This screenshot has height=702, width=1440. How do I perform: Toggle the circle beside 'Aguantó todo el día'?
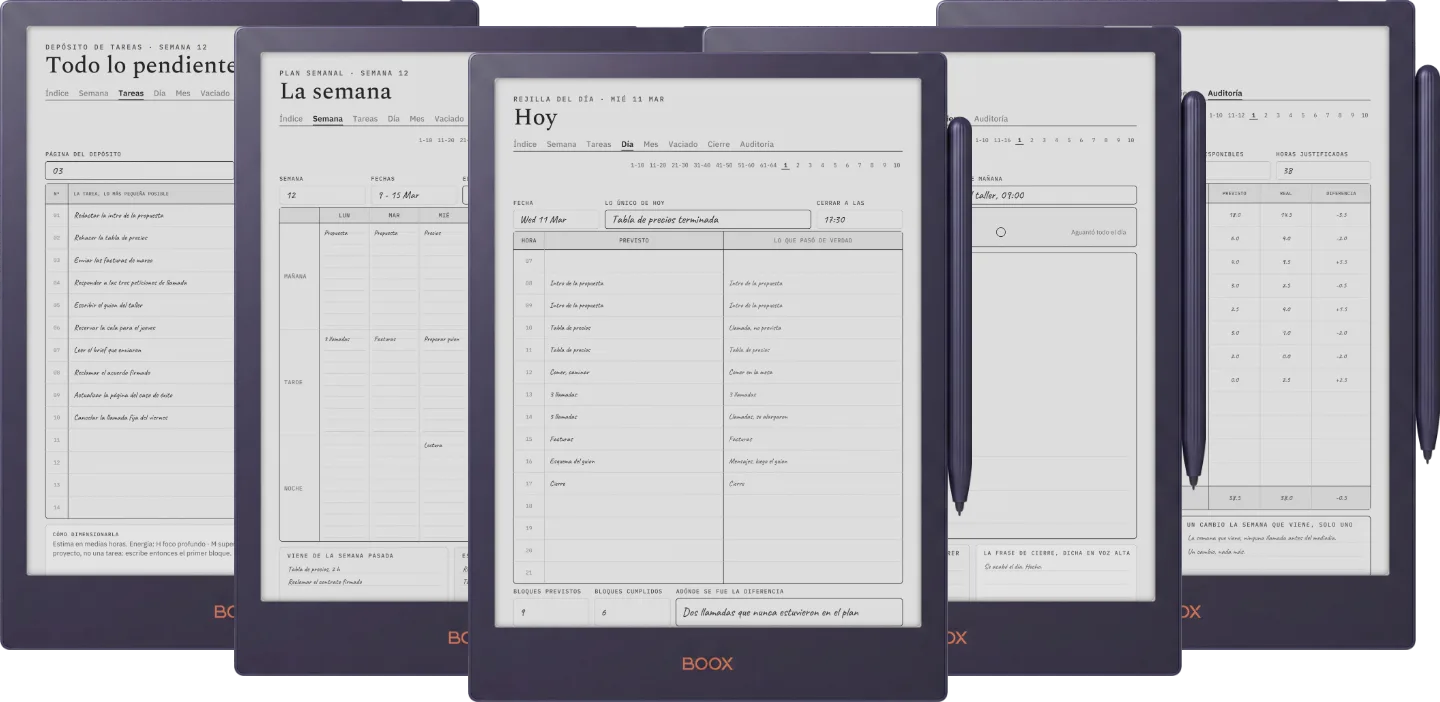[x=1000, y=232]
